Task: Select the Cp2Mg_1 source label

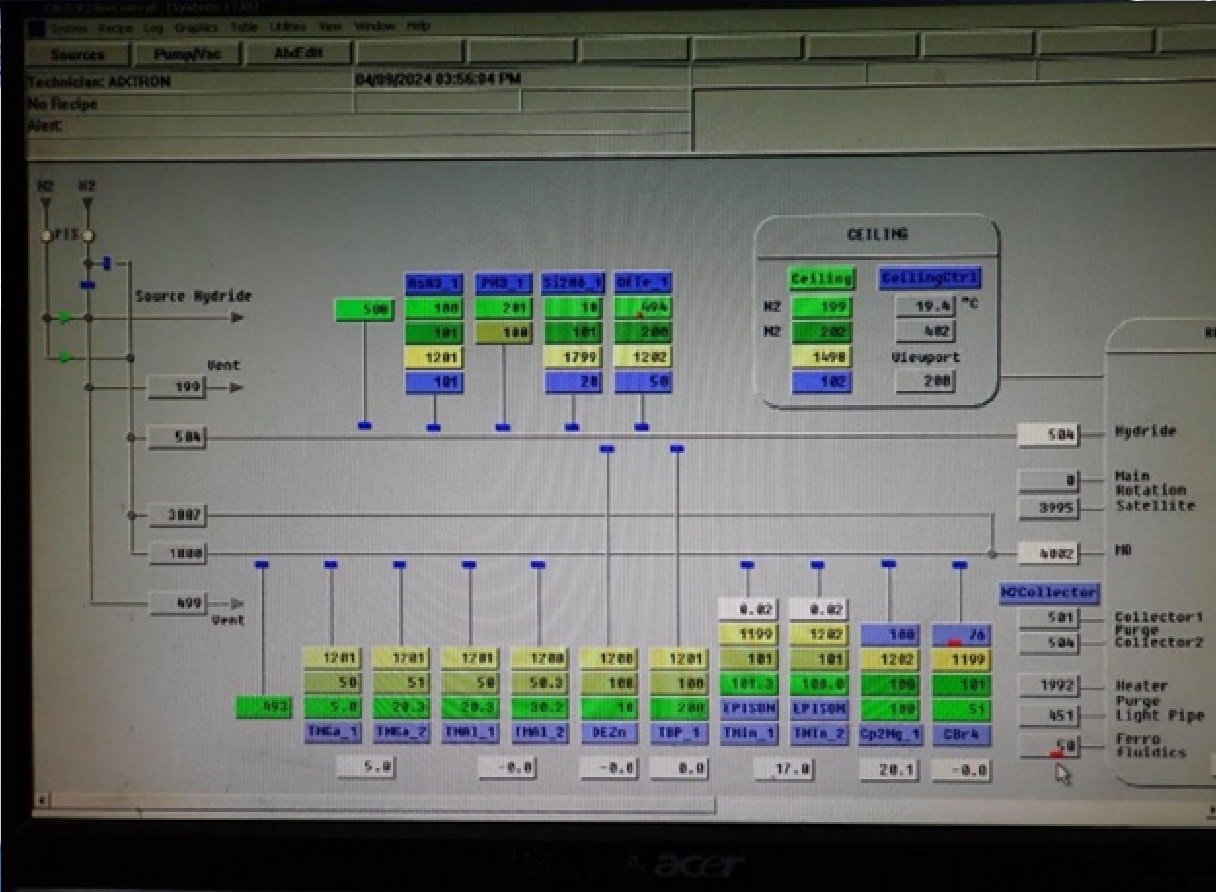Action: (x=889, y=733)
